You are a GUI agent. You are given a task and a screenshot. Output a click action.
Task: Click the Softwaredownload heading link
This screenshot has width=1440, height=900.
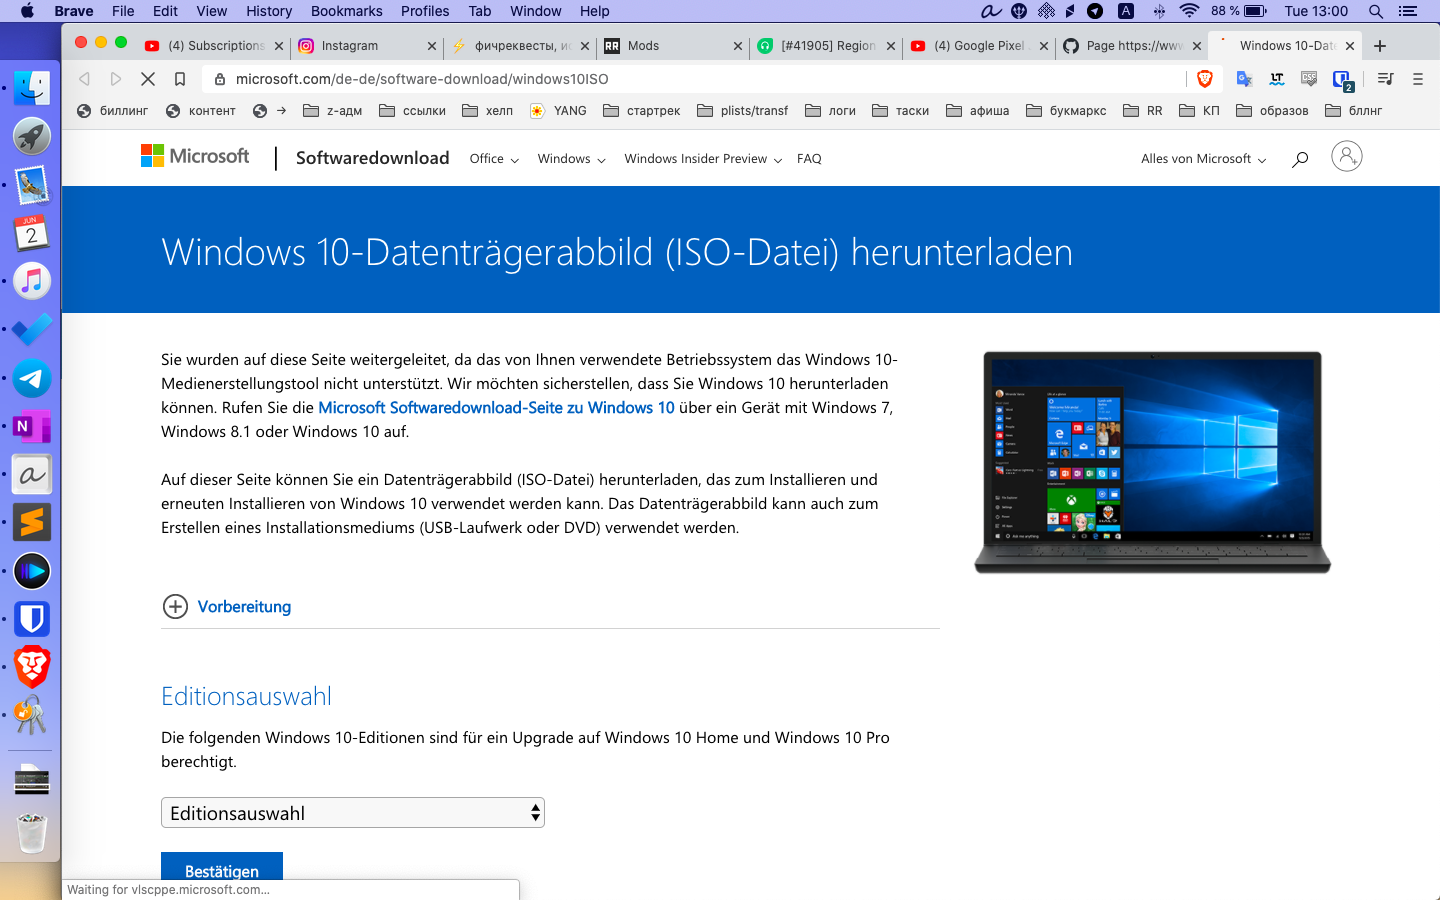[x=372, y=158]
